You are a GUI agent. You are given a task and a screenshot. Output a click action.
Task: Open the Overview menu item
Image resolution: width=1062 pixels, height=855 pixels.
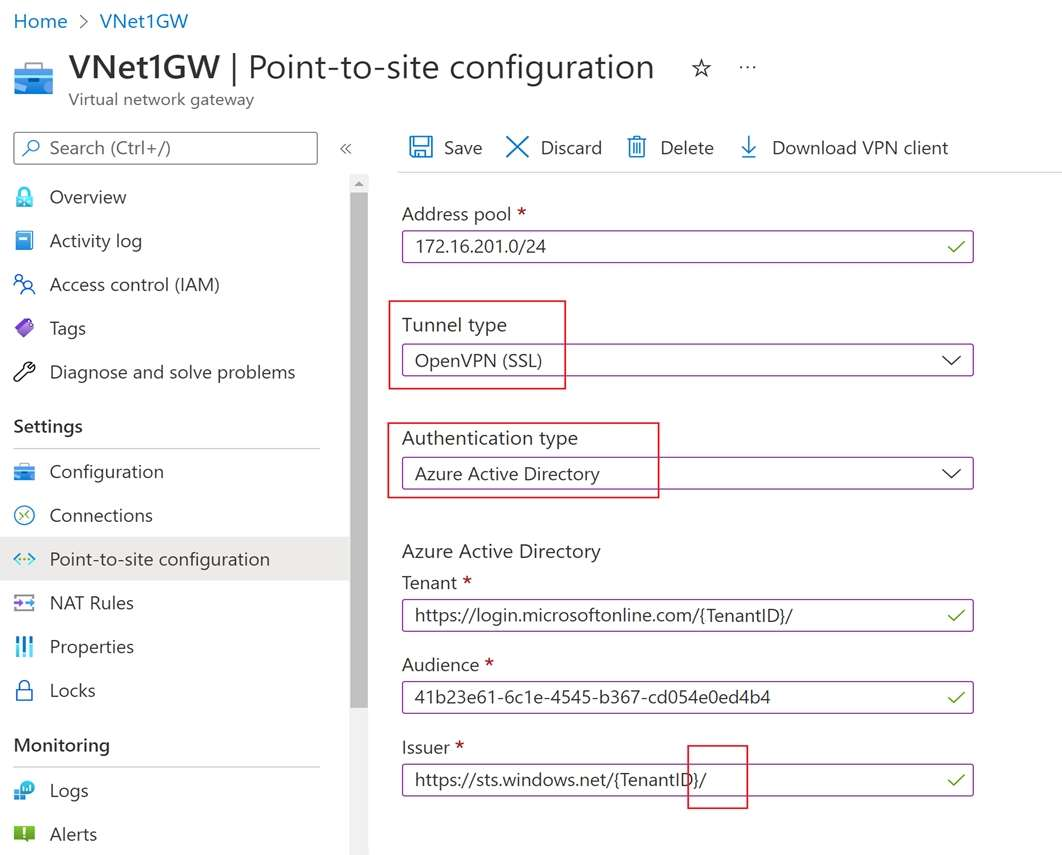tap(88, 197)
